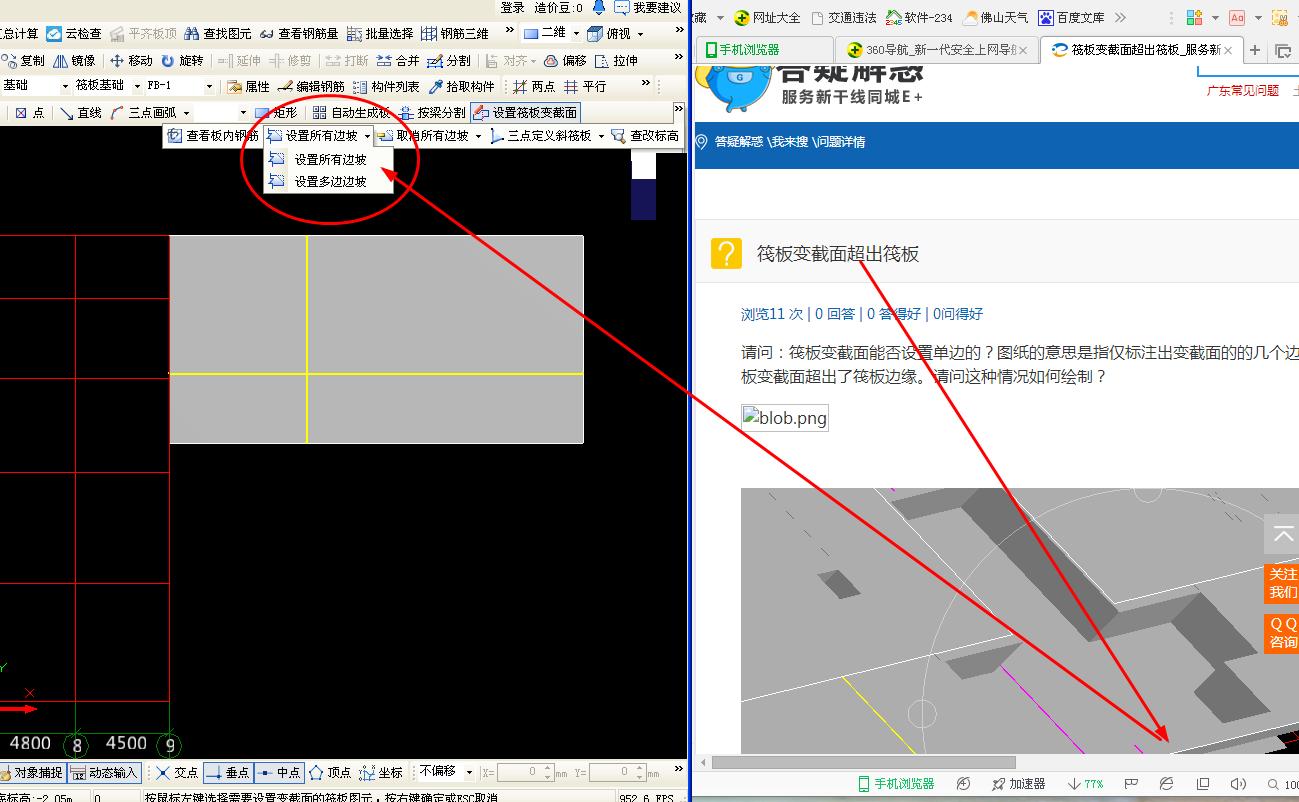
Task: Click 登录 login in the CAD app
Action: click(x=513, y=8)
